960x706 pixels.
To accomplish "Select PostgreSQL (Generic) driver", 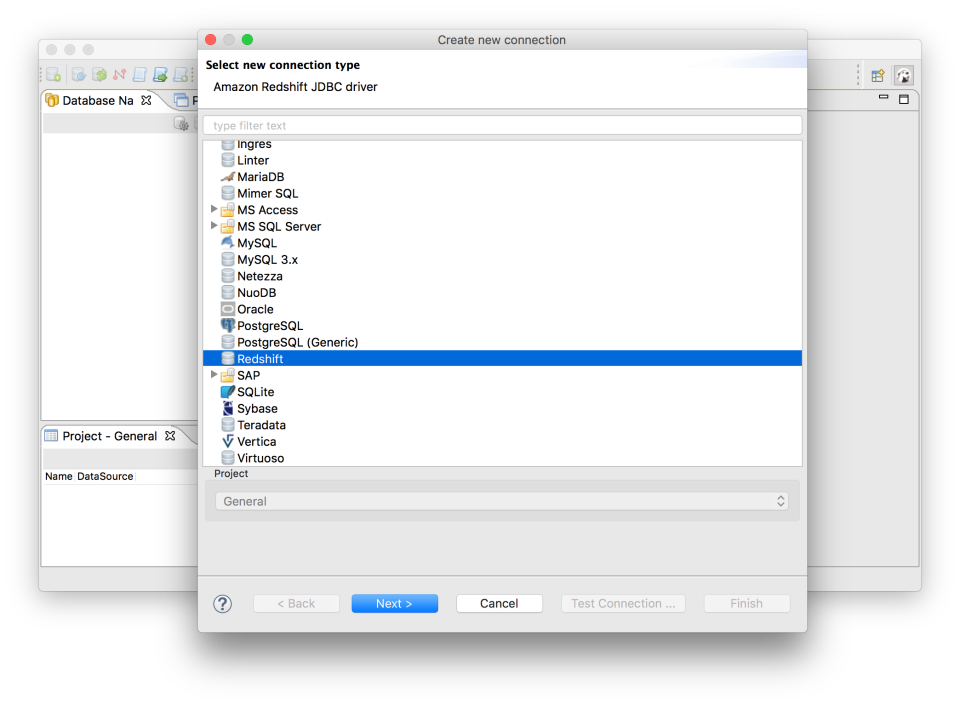I will point(298,342).
